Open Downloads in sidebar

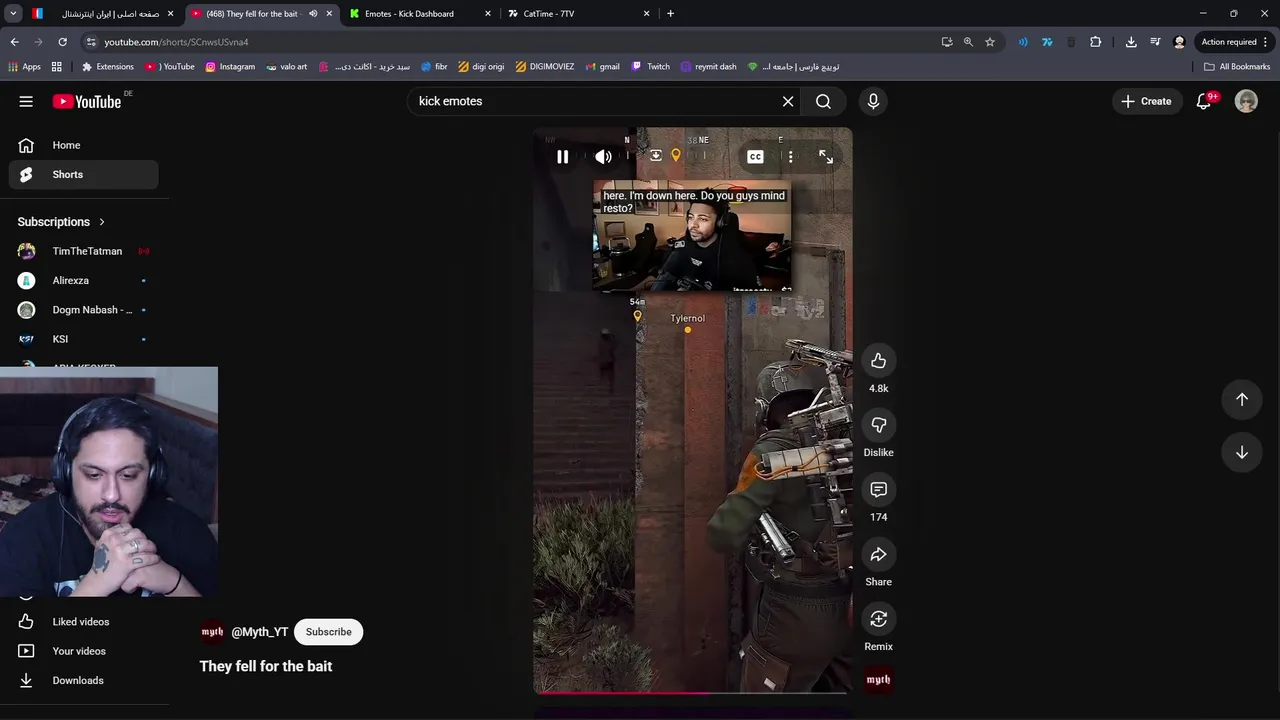tap(84, 680)
